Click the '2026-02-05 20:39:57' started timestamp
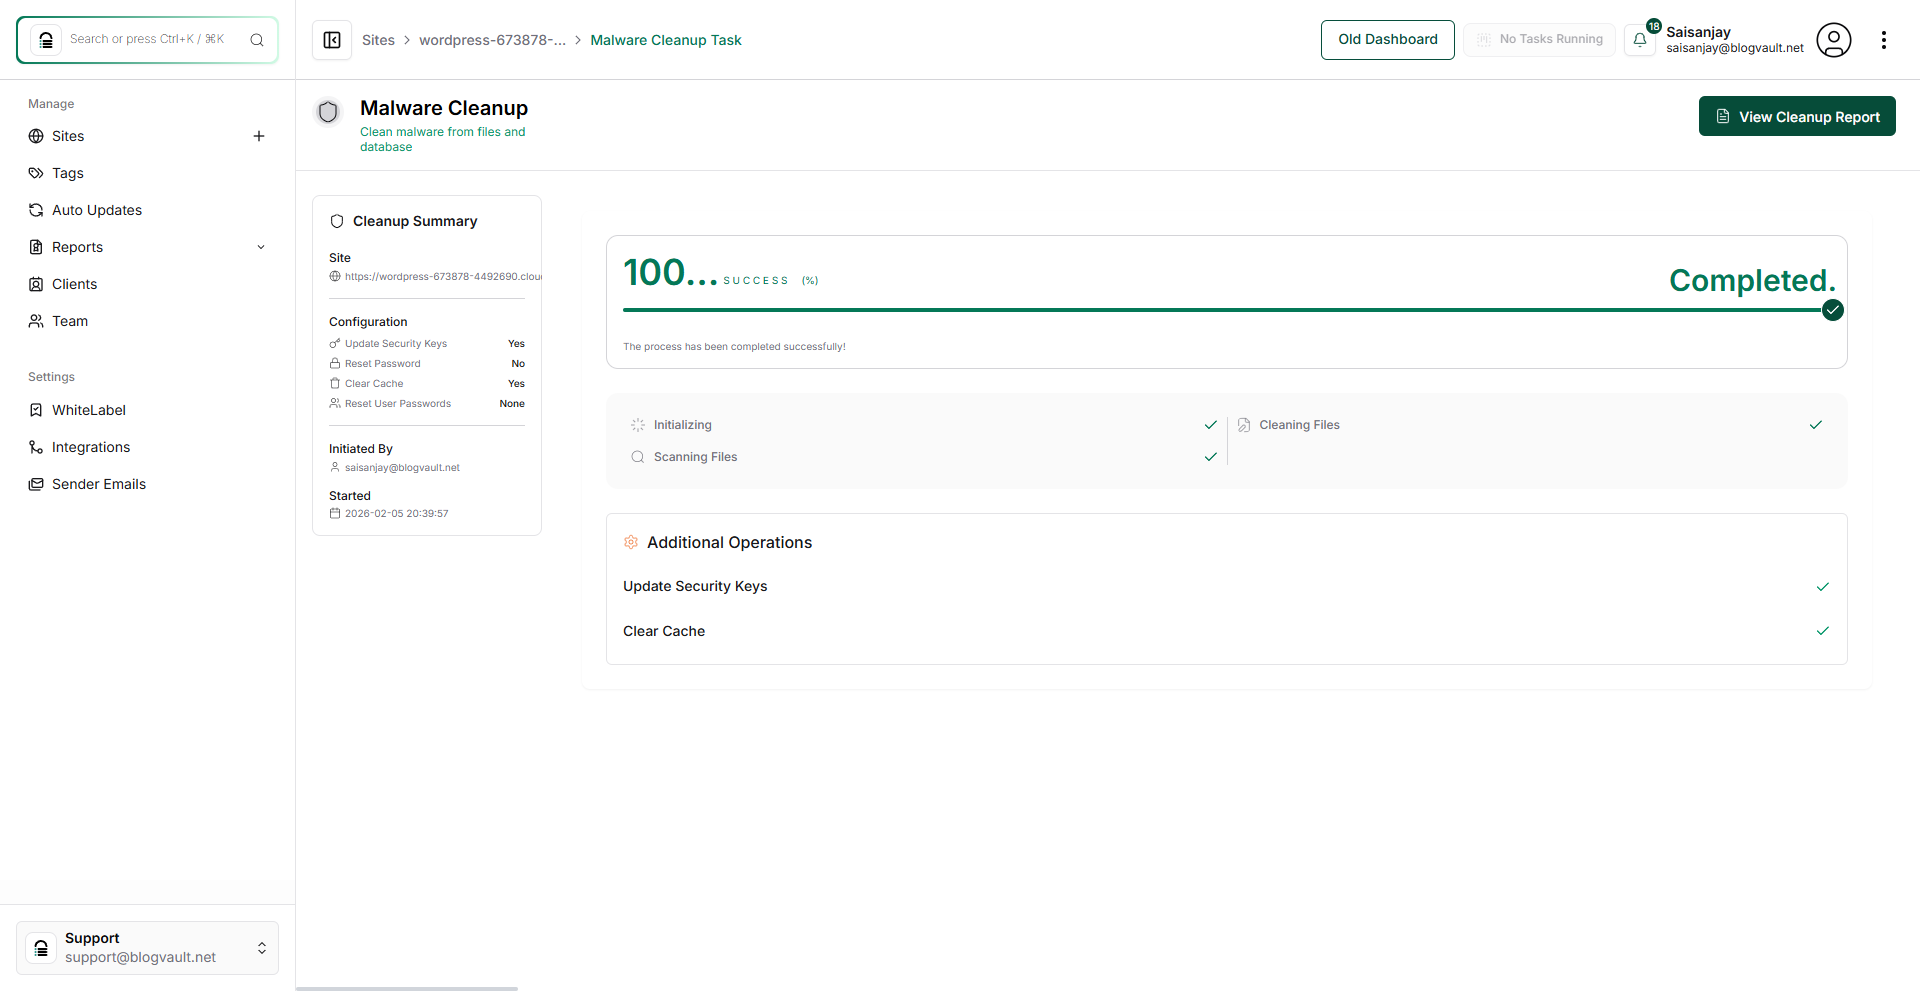Image resolution: width=1920 pixels, height=991 pixels. pyautogui.click(x=396, y=514)
